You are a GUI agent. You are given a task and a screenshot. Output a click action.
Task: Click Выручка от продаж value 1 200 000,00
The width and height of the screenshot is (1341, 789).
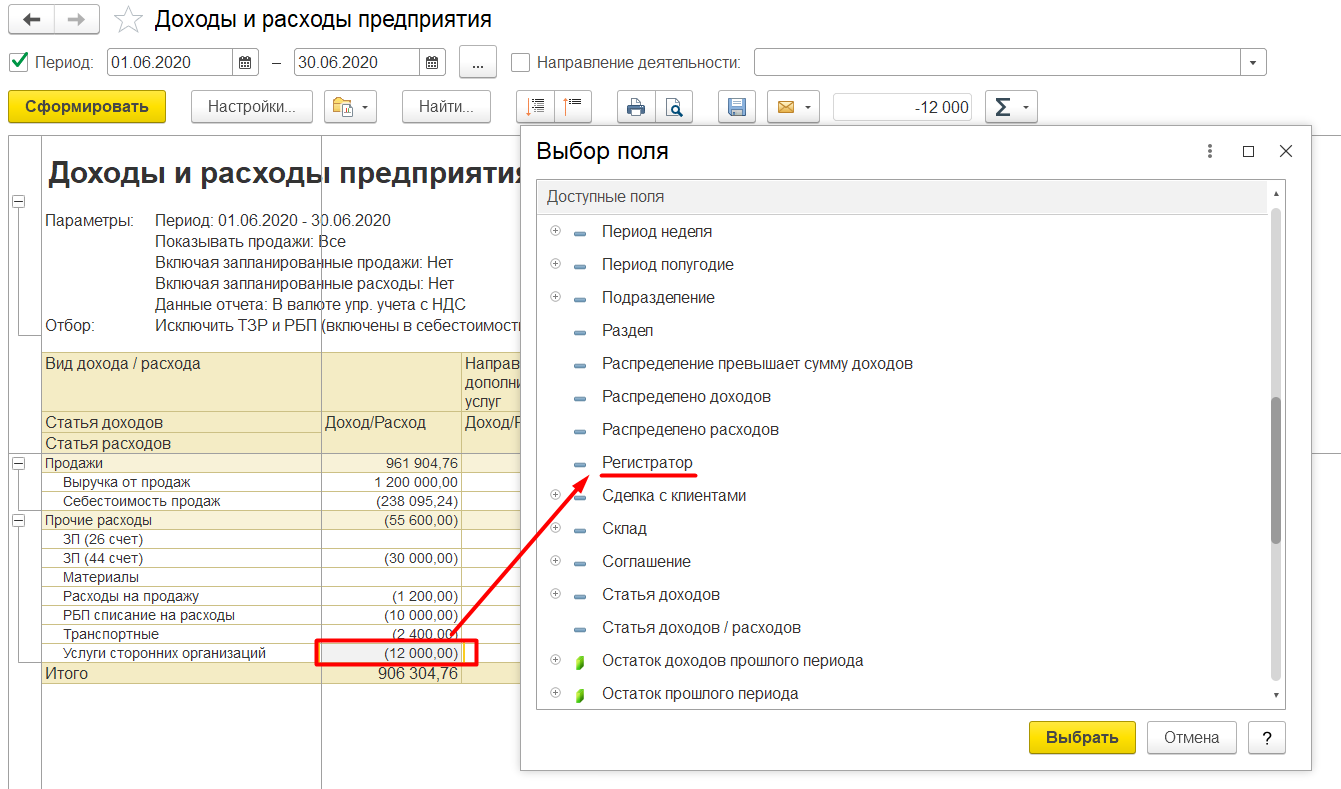pos(390,482)
